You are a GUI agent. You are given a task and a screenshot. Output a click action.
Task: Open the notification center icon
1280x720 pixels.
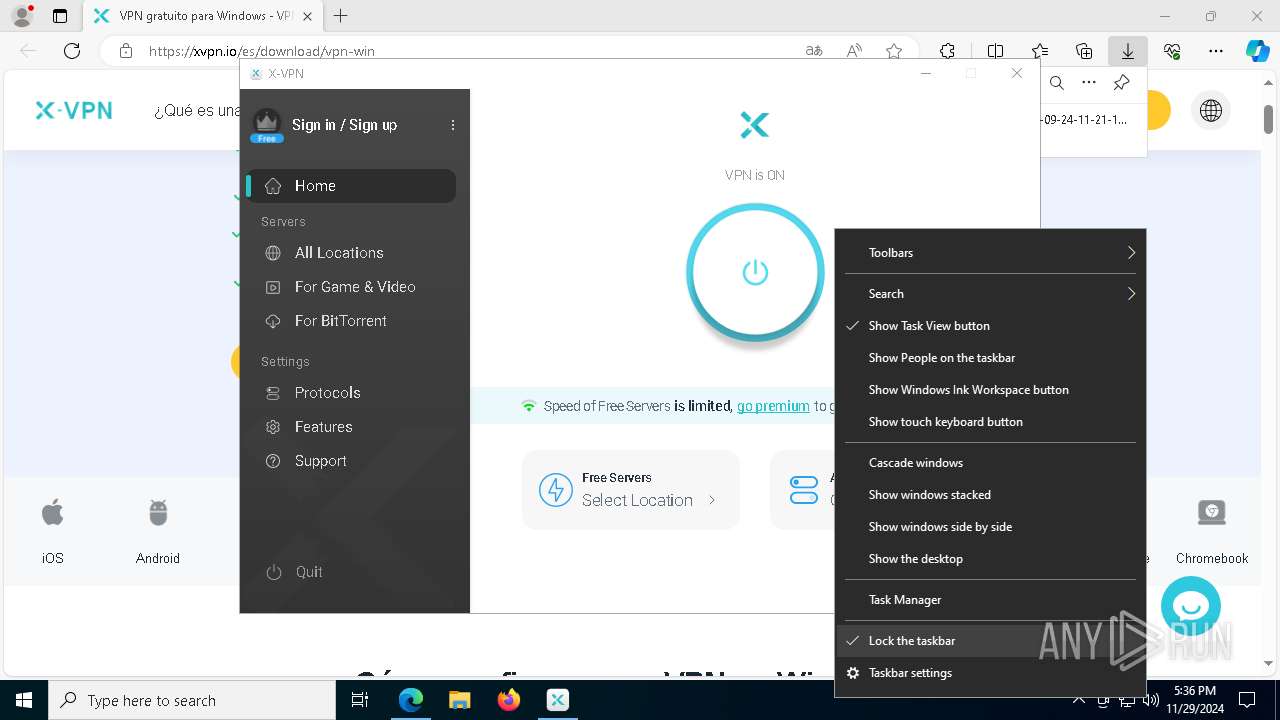(1247, 700)
